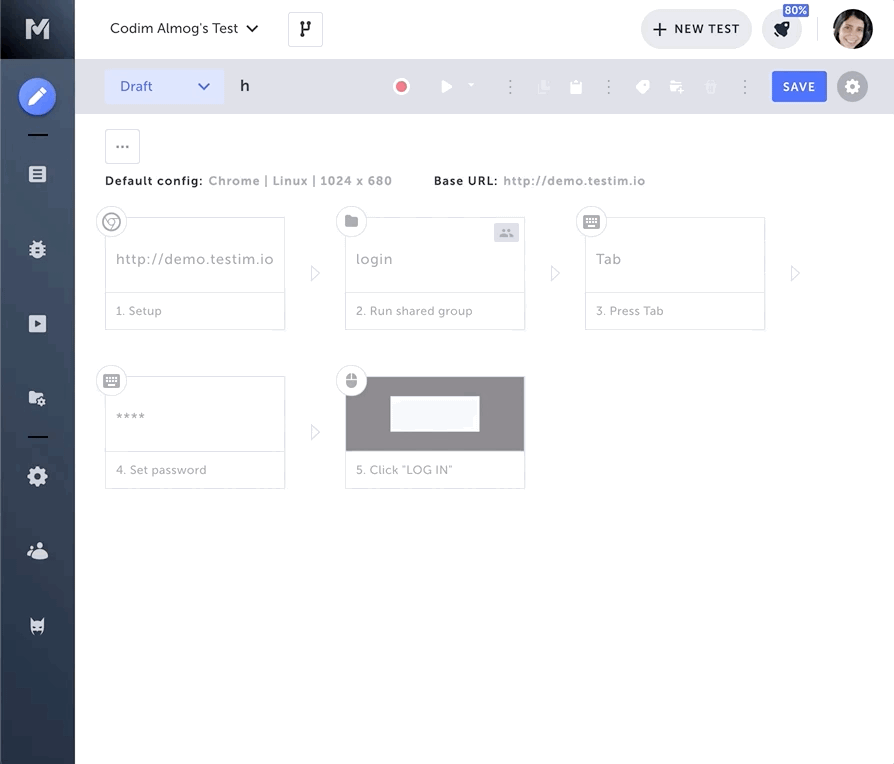The image size is (894, 764).
Task: Click the folder icon on login step
Action: (351, 221)
